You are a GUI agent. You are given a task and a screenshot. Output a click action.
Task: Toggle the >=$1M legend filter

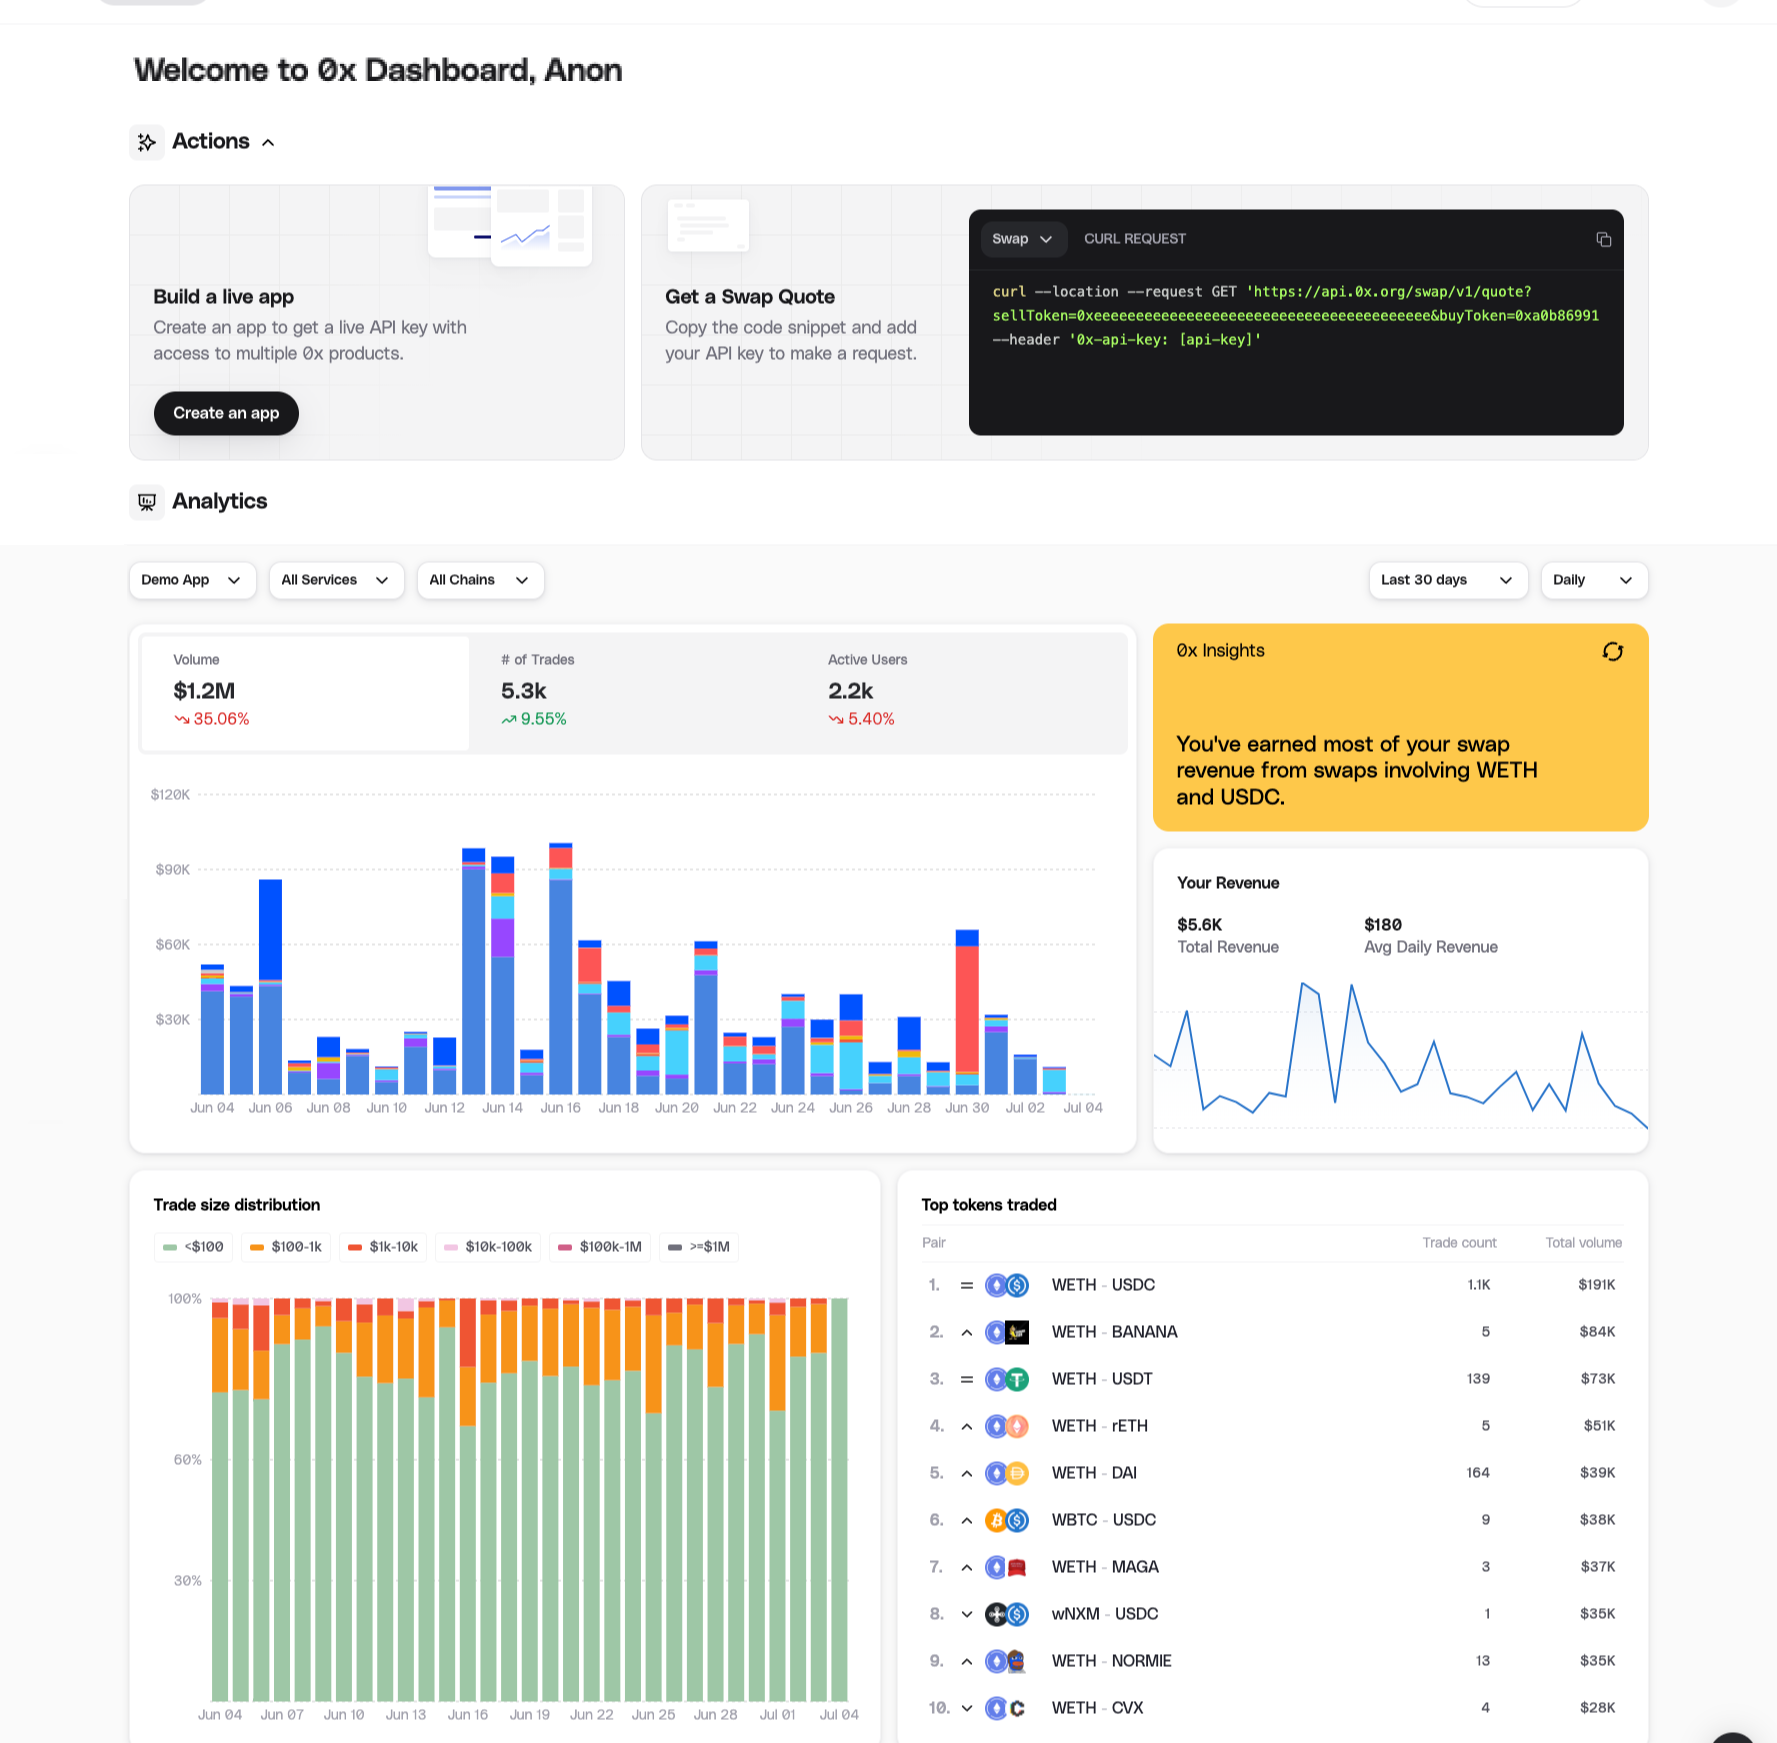(x=698, y=1247)
